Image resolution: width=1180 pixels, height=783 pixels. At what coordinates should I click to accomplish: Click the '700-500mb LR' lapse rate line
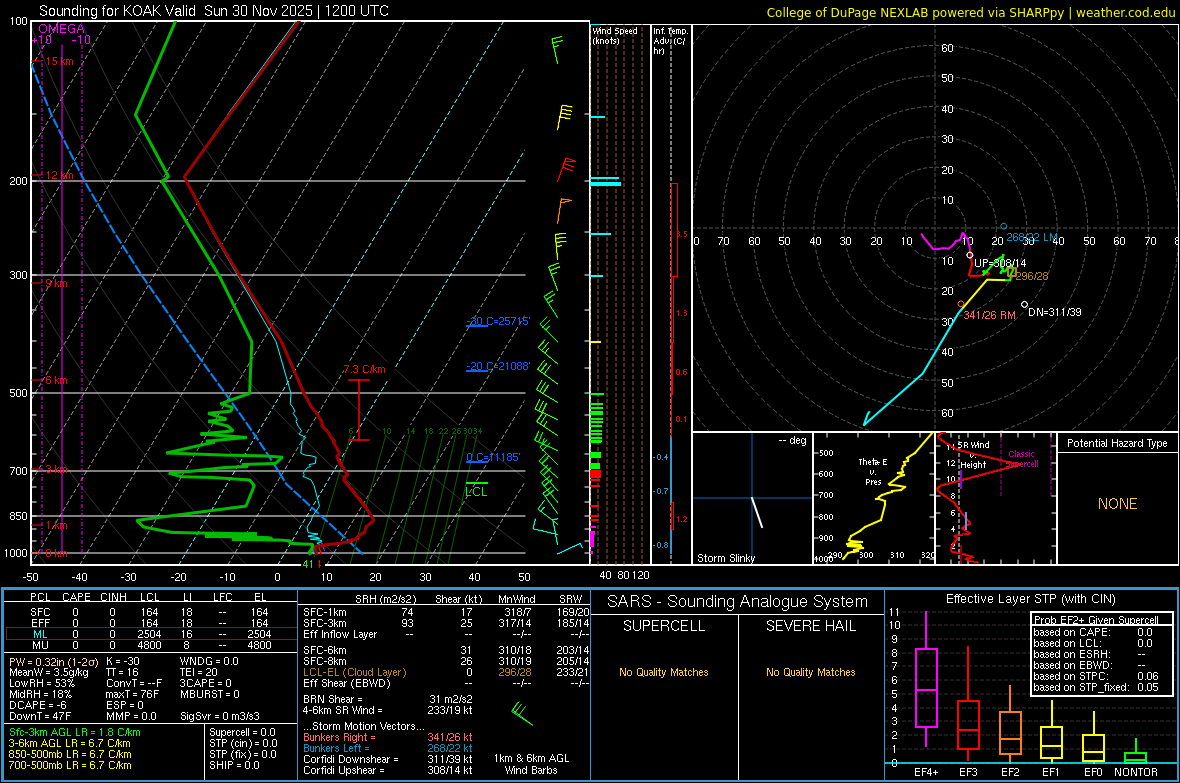(x=70, y=765)
